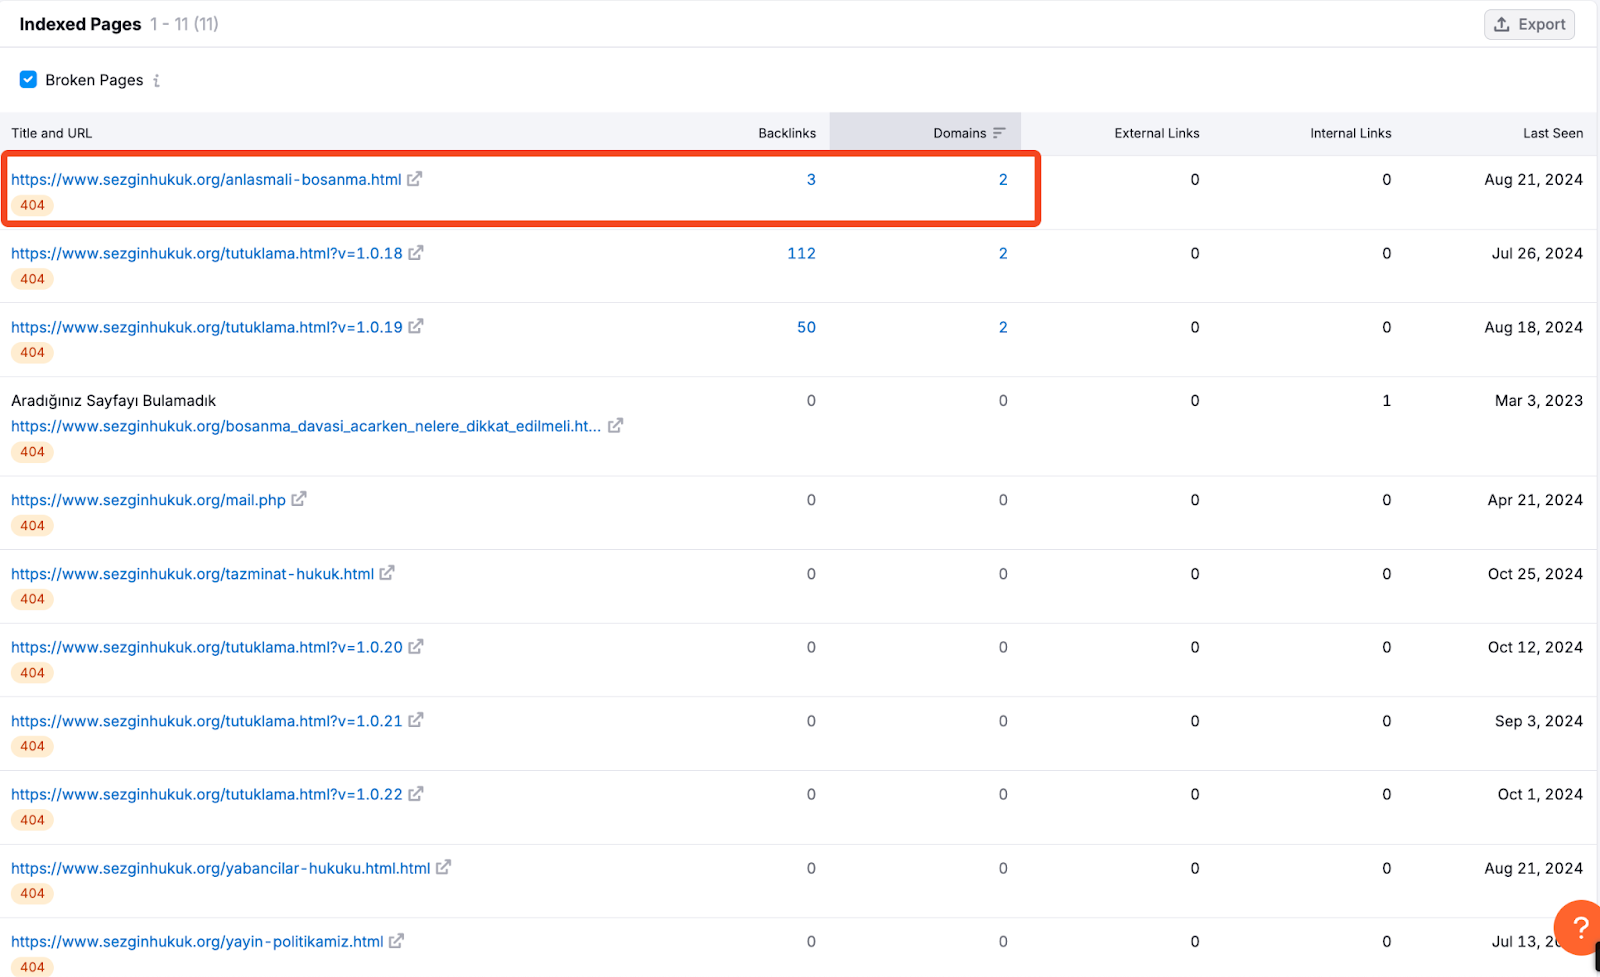Screen dimensions: 1600x977
Task: Open external link icon for anlasmali-bosanma.html
Action: 414,179
